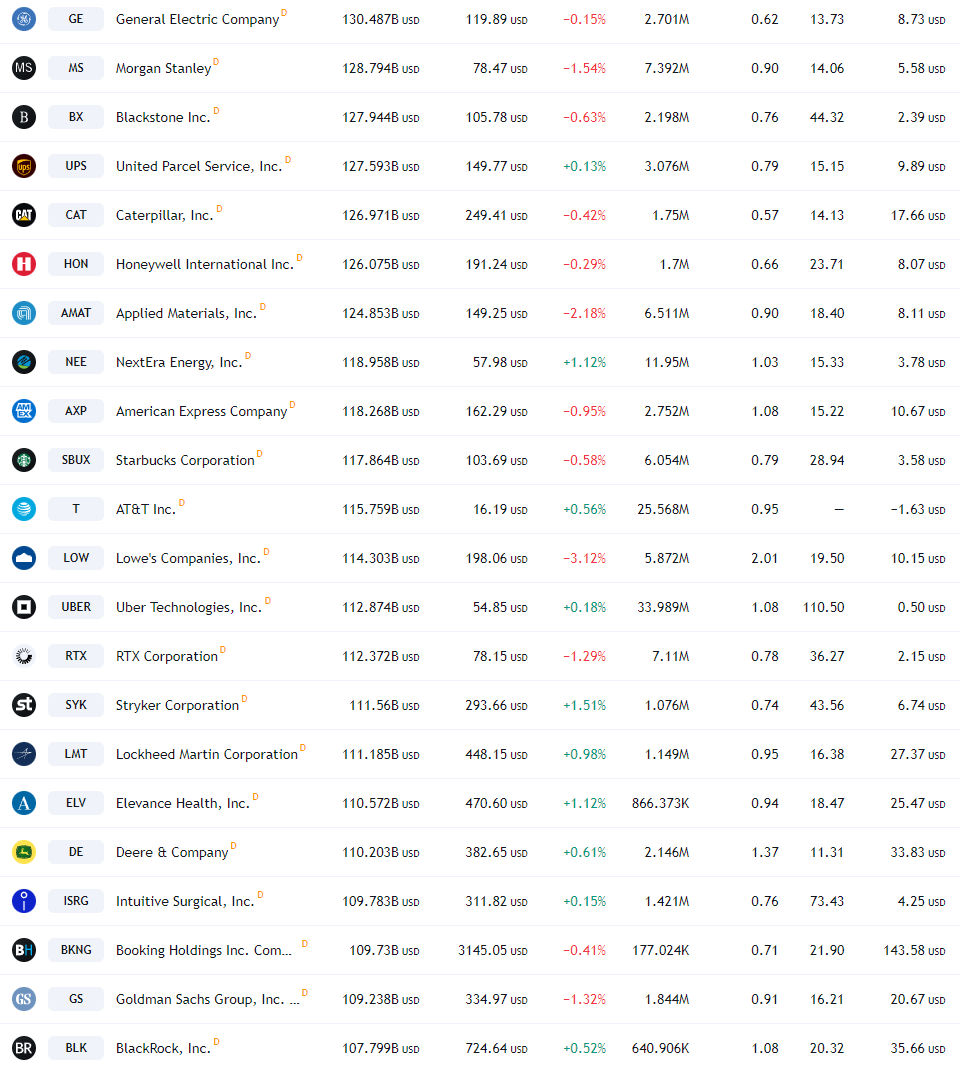This screenshot has width=960, height=1070.
Task: Click BlackRock volume 640.906K
Action: click(660, 1049)
